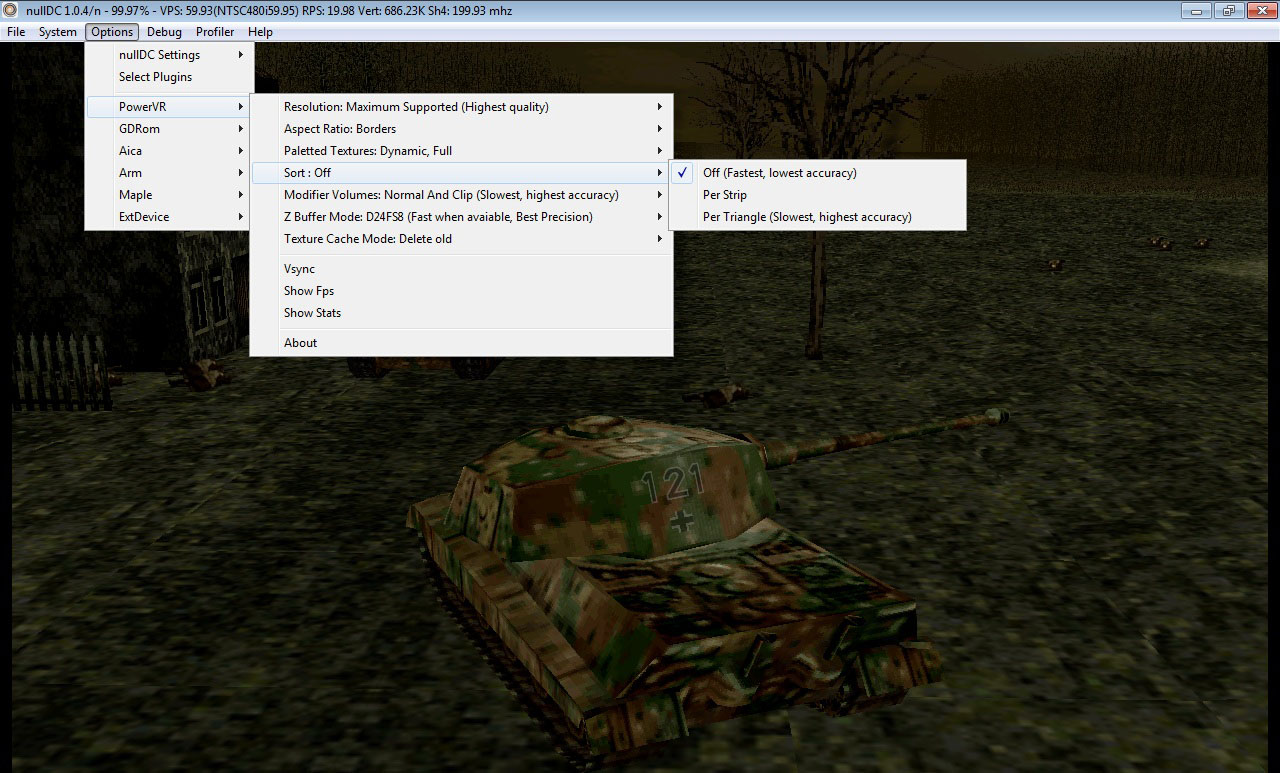This screenshot has height=773, width=1280.
Task: Open Aspect Ratio: Borders submenu
Action: pos(461,129)
